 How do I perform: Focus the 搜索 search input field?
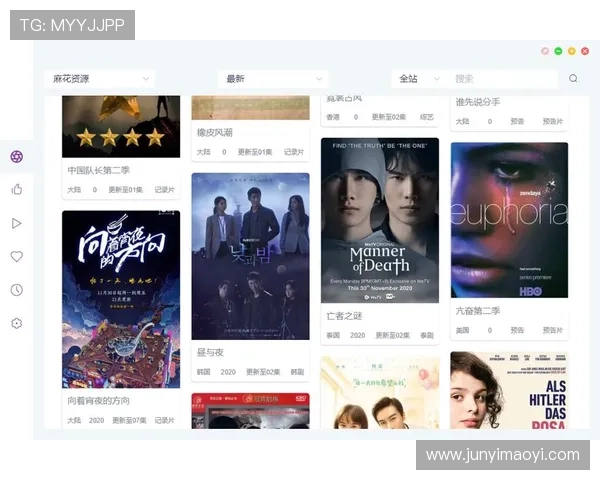point(502,79)
